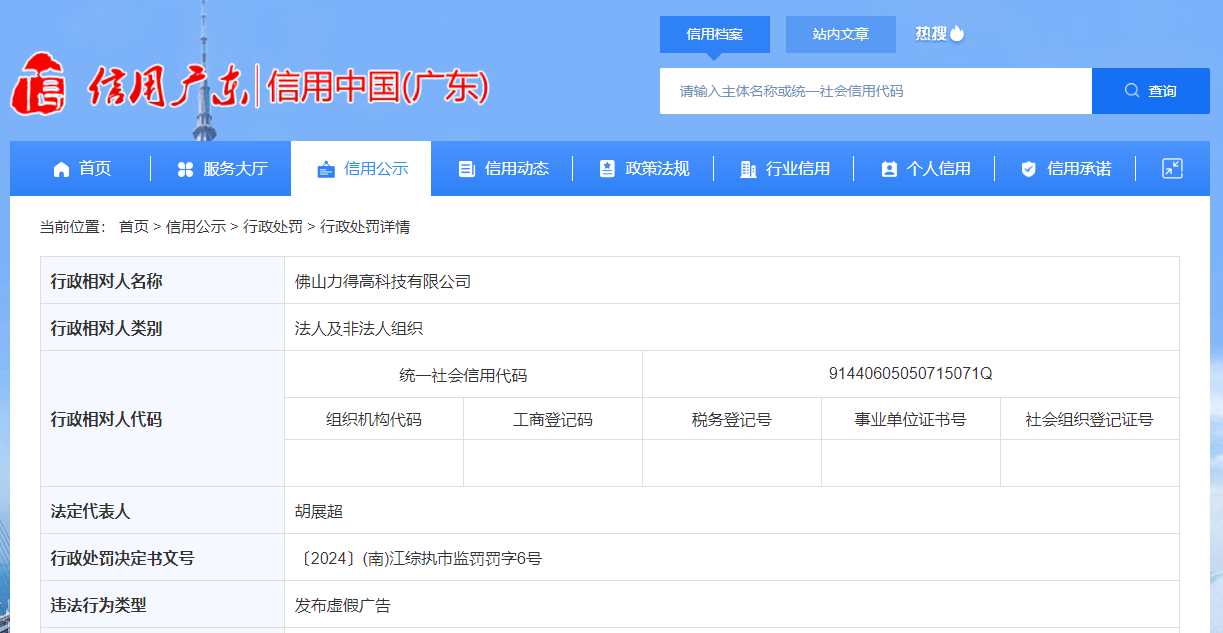Click the 当前位置 breadcrumb label
This screenshot has height=633, width=1223.
(72, 227)
